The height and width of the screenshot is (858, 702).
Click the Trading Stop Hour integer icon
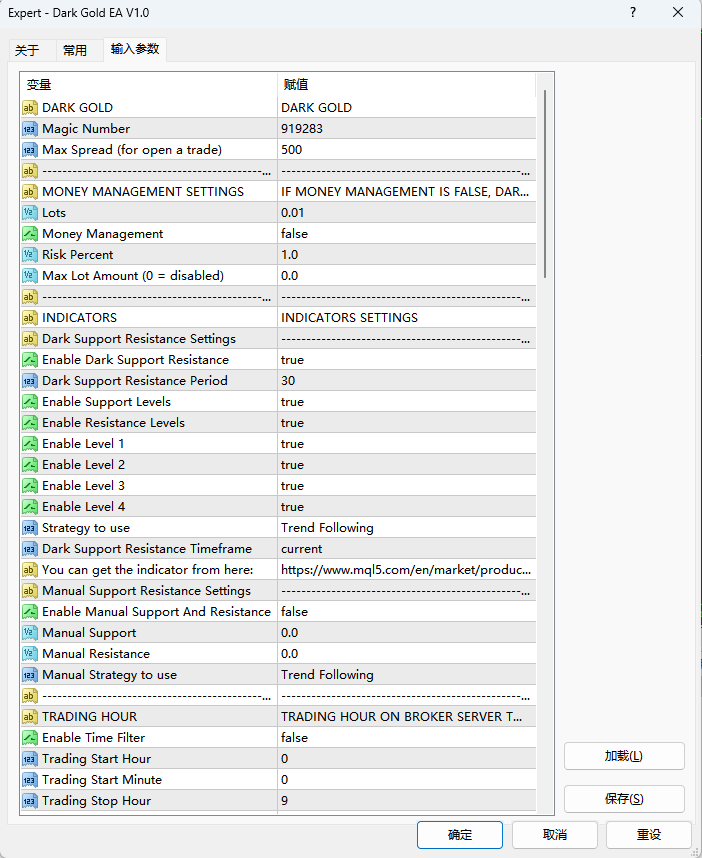[29, 801]
